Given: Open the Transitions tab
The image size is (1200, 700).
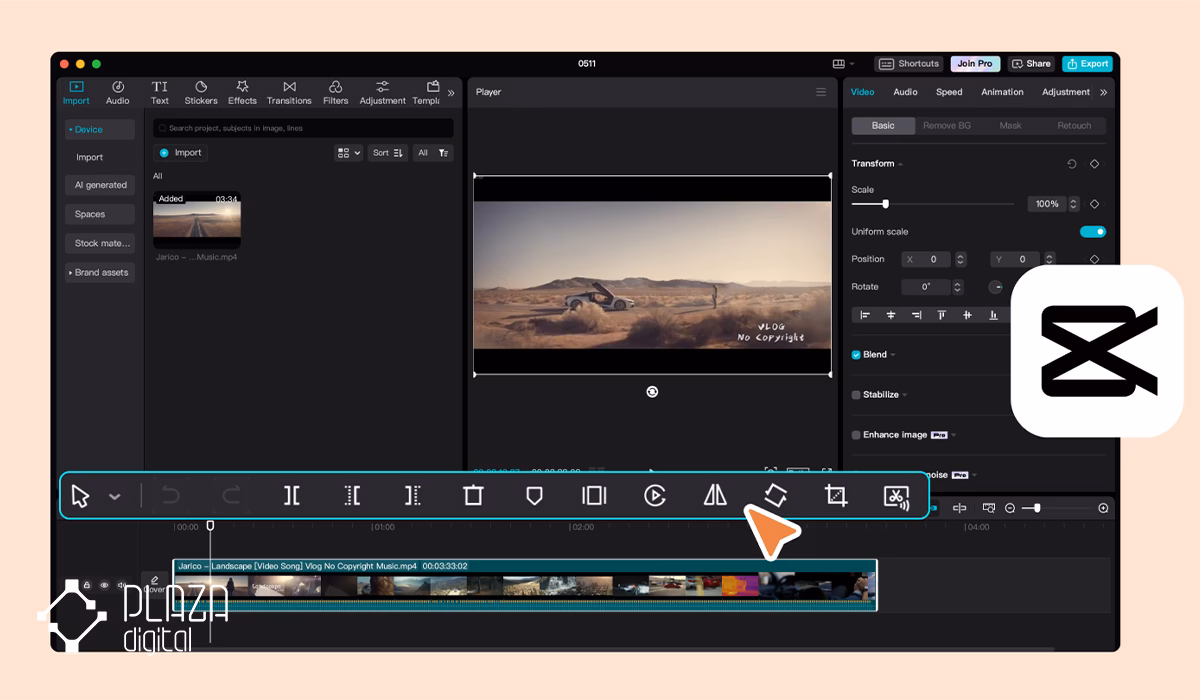Looking at the screenshot, I should point(289,93).
